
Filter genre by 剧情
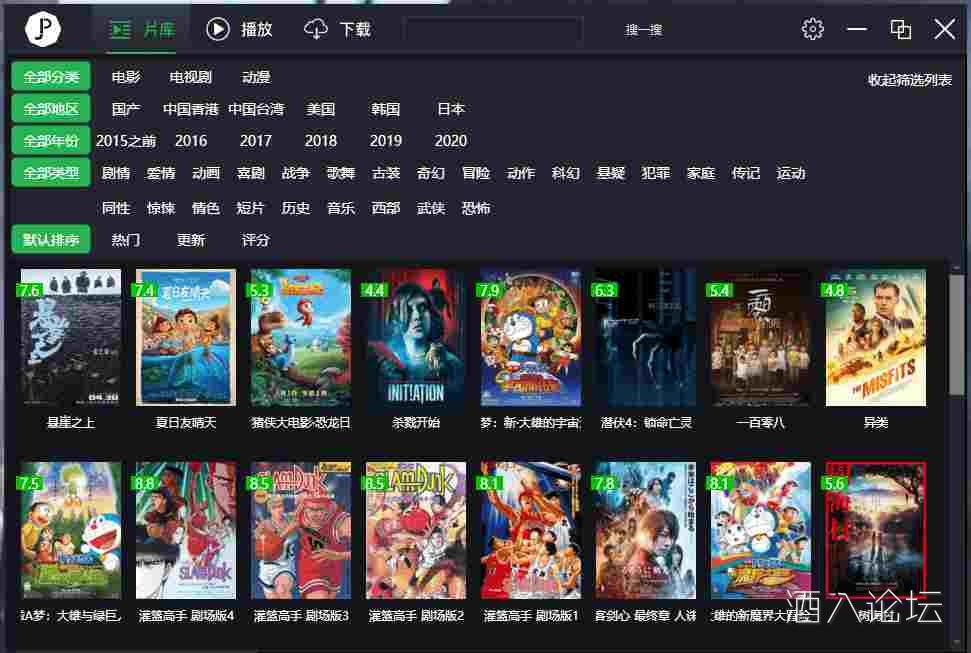click(x=116, y=173)
